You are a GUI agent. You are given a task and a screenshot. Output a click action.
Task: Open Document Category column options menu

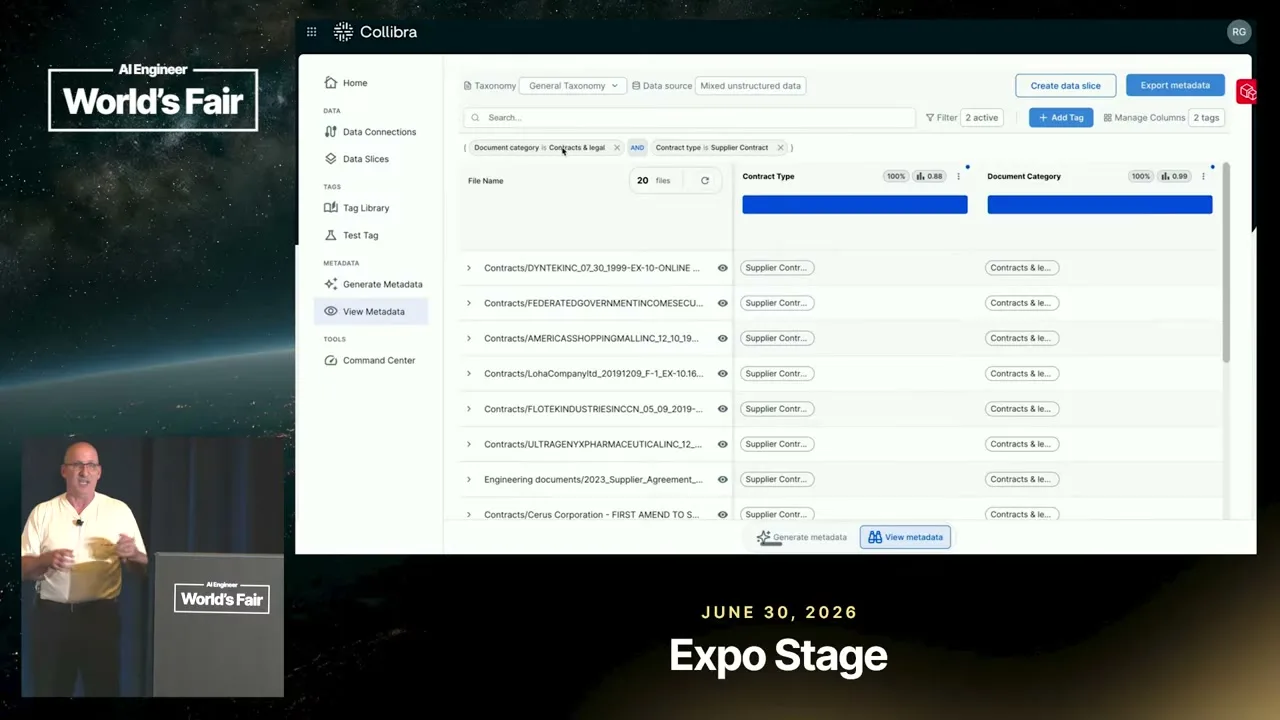pyautogui.click(x=1203, y=176)
